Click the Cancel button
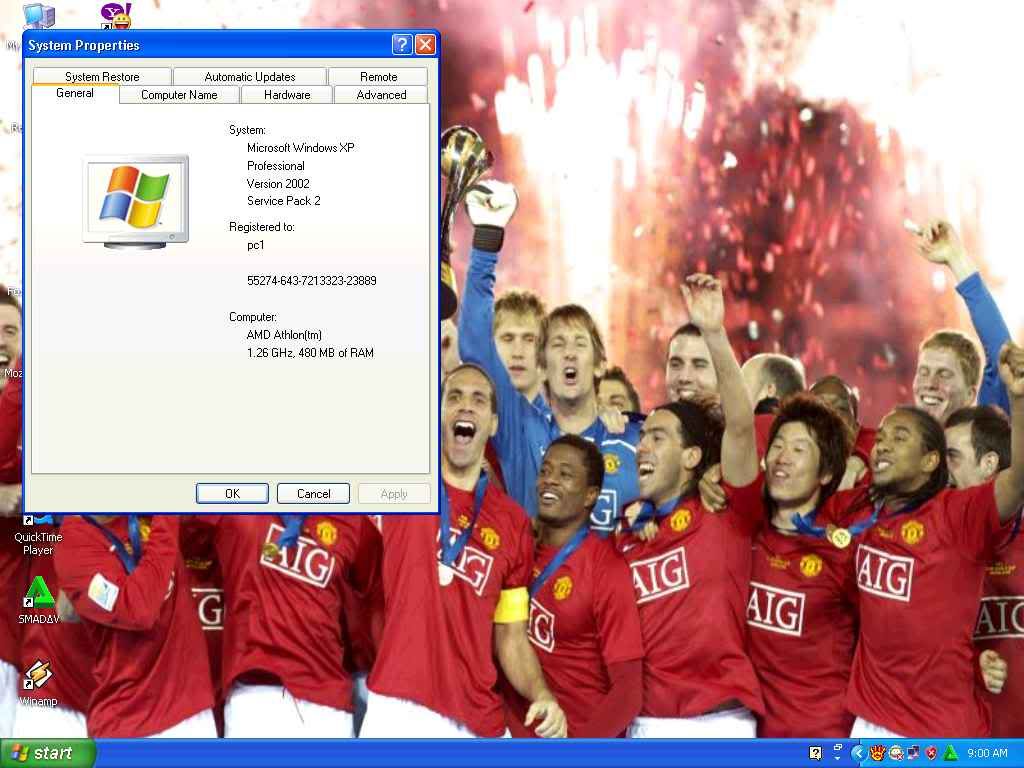1024x768 pixels. 313,494
